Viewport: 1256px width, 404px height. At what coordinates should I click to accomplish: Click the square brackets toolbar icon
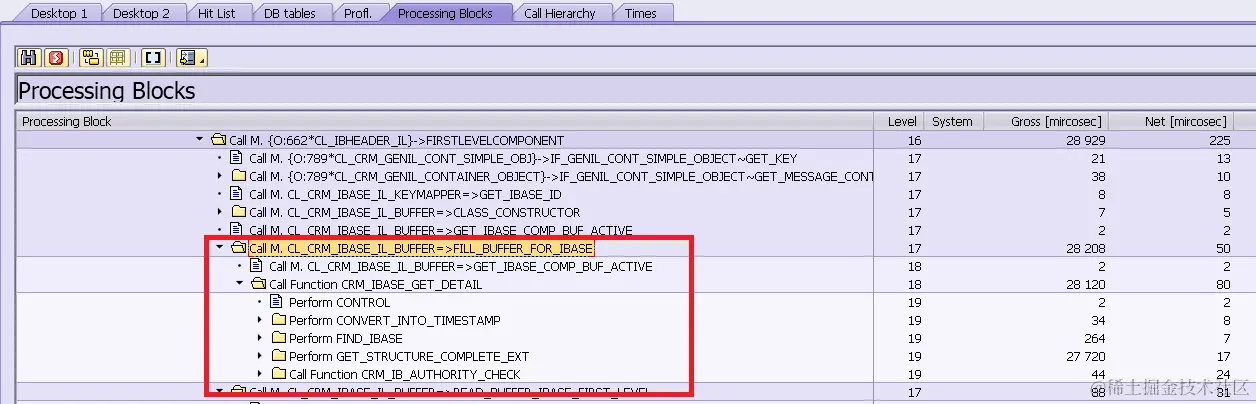[153, 57]
